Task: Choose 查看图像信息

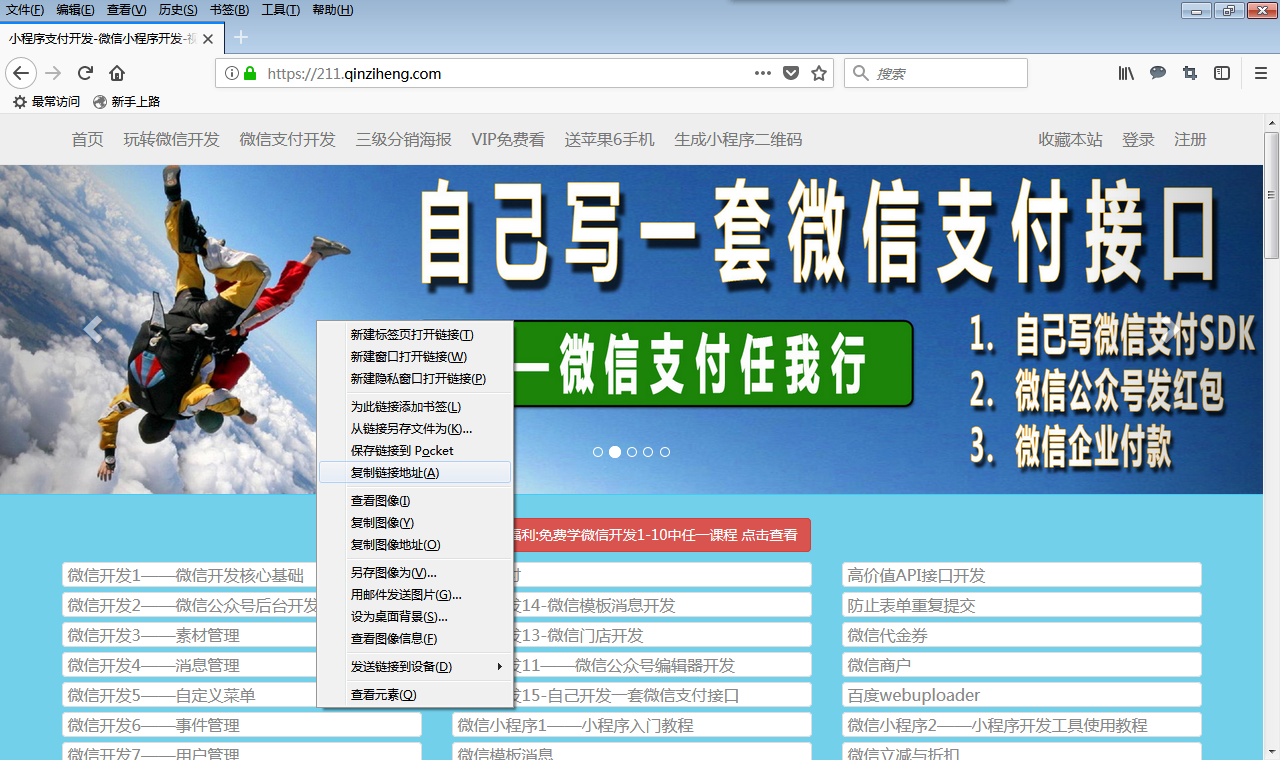Action: [414, 639]
